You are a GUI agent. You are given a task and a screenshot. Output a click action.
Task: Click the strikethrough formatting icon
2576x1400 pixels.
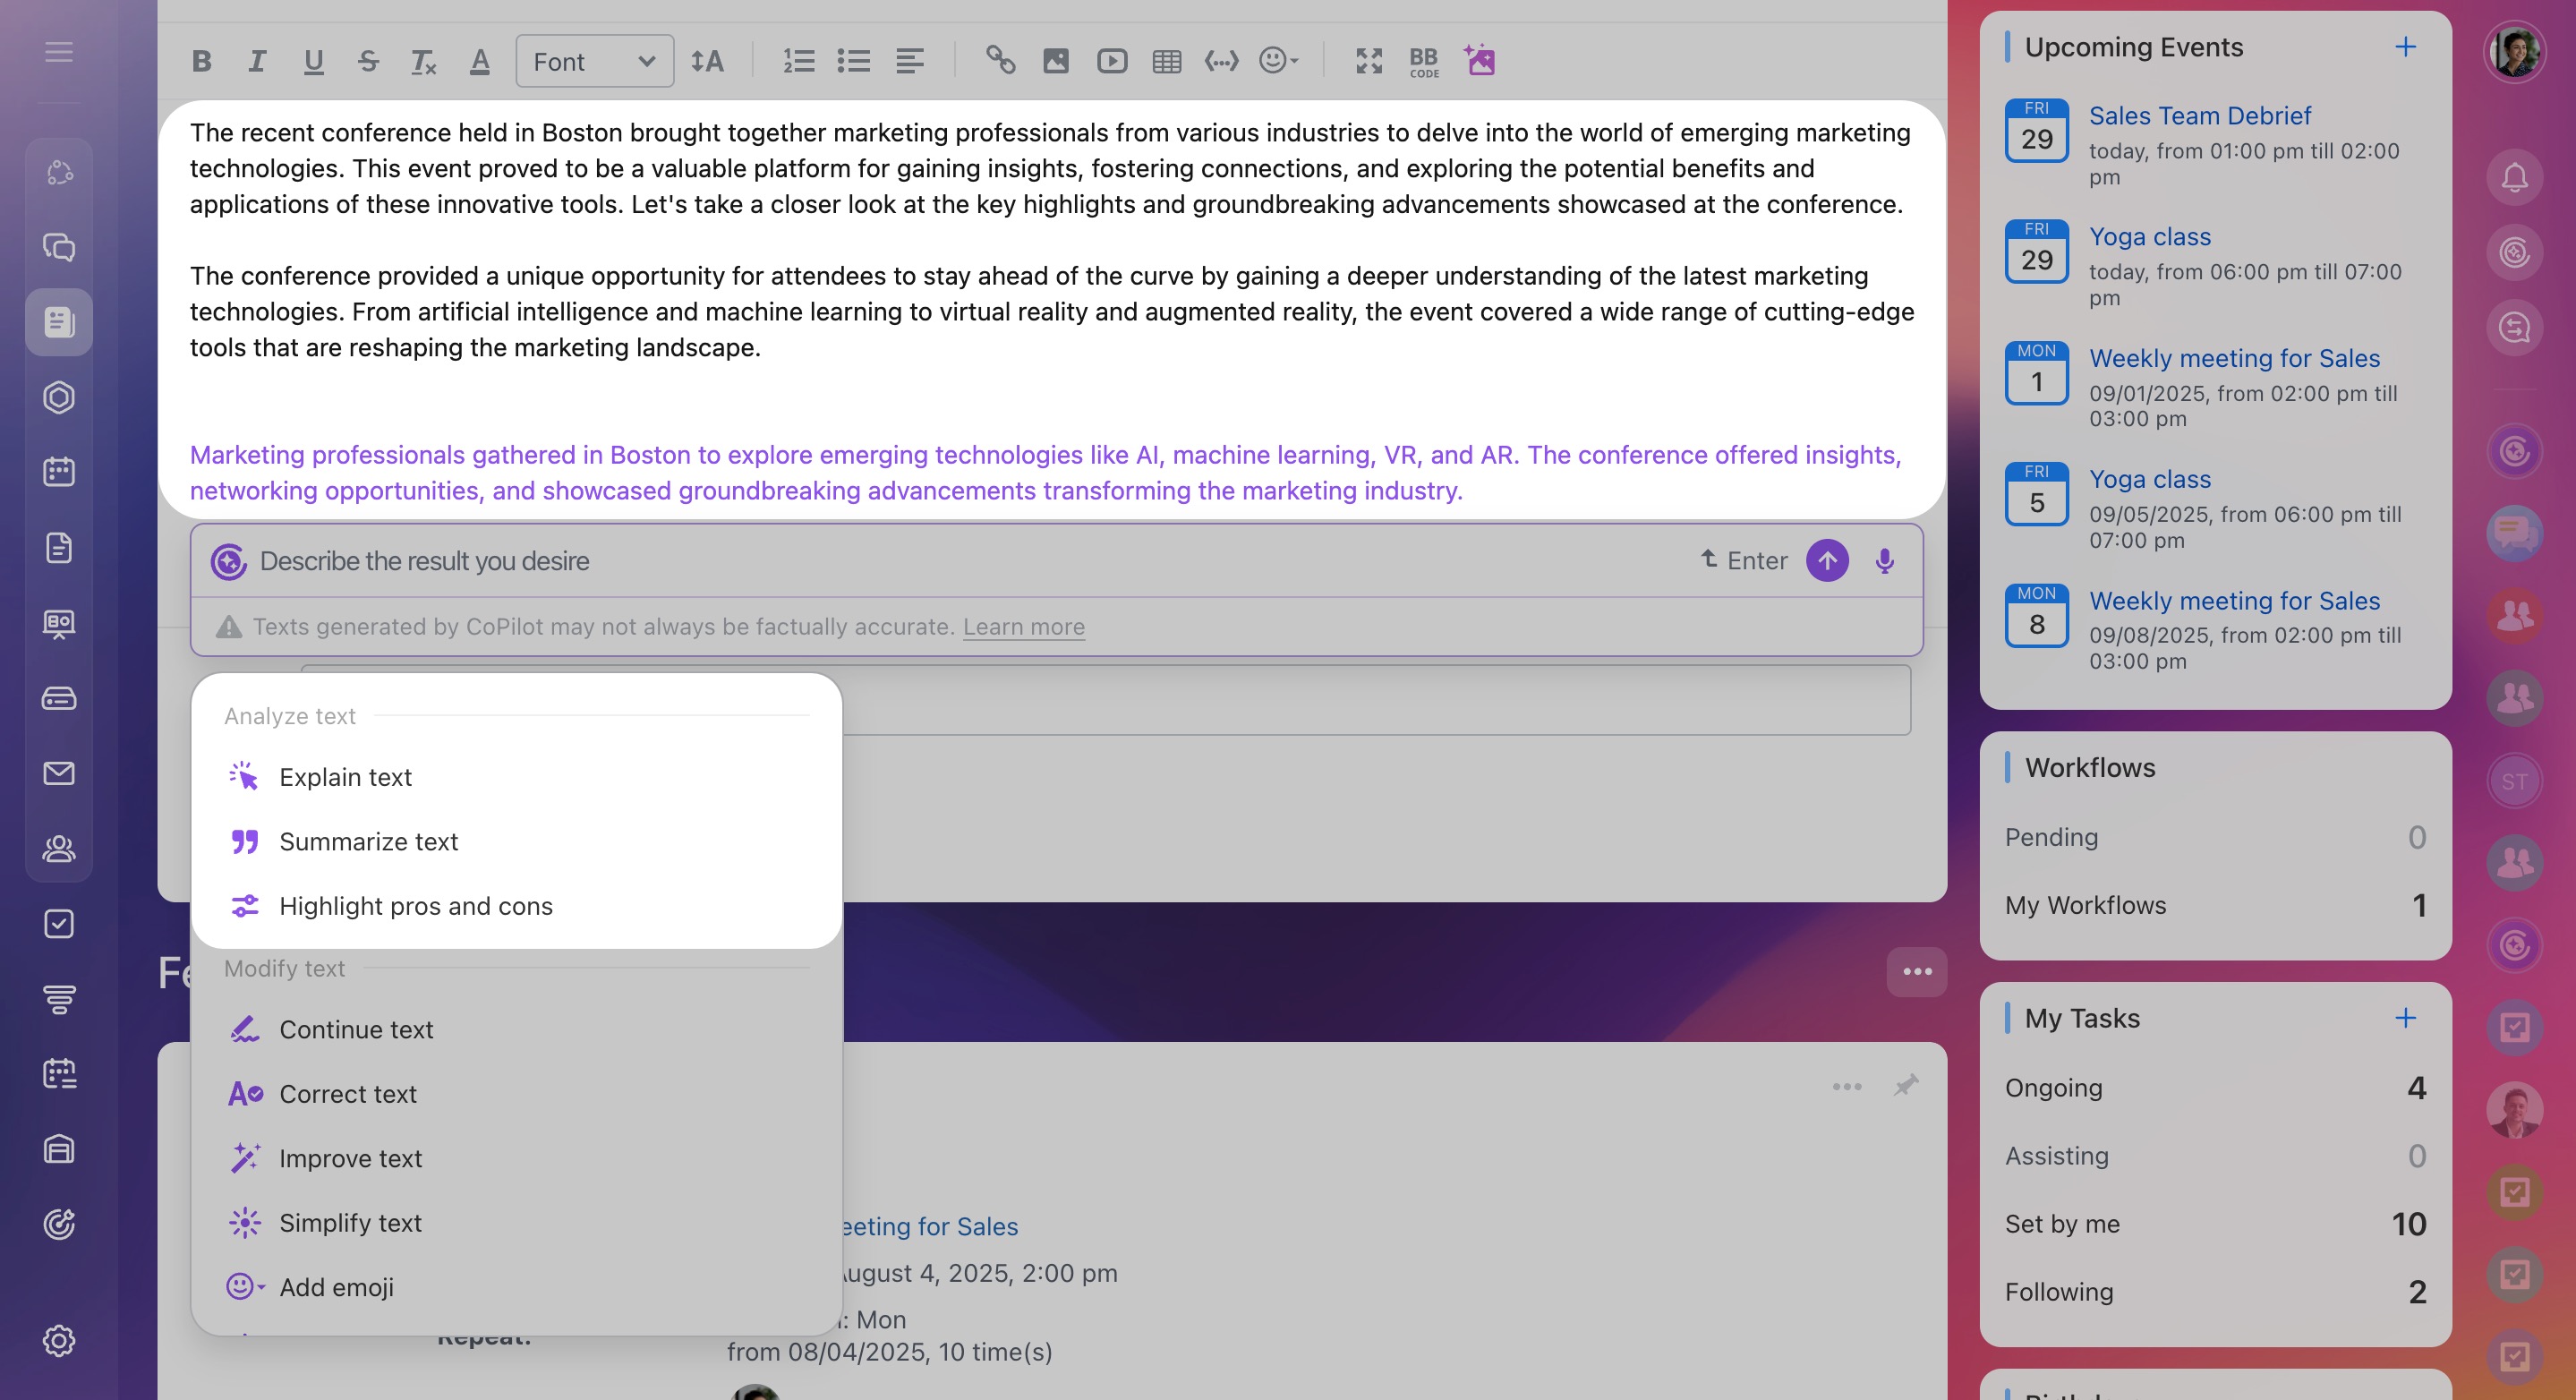pos(368,61)
